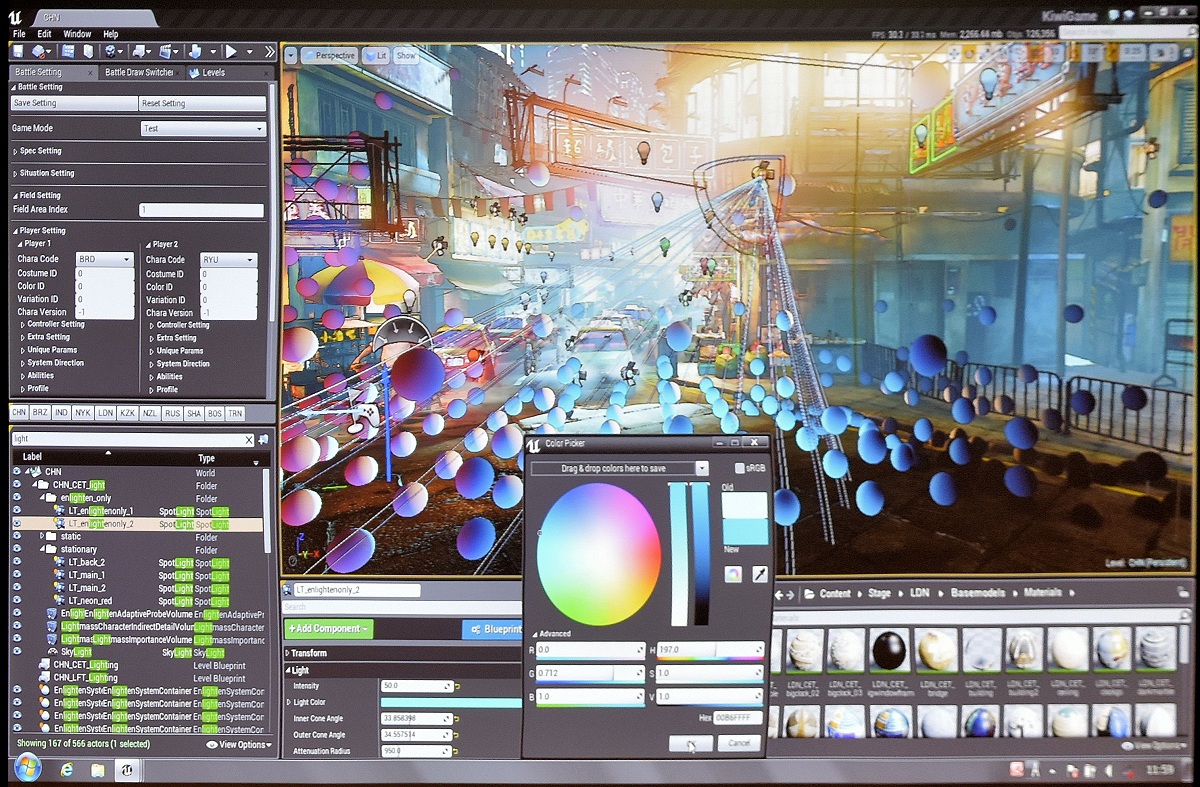The image size is (1200, 787).
Task: Enable the sRGB checkbox
Action: [740, 468]
